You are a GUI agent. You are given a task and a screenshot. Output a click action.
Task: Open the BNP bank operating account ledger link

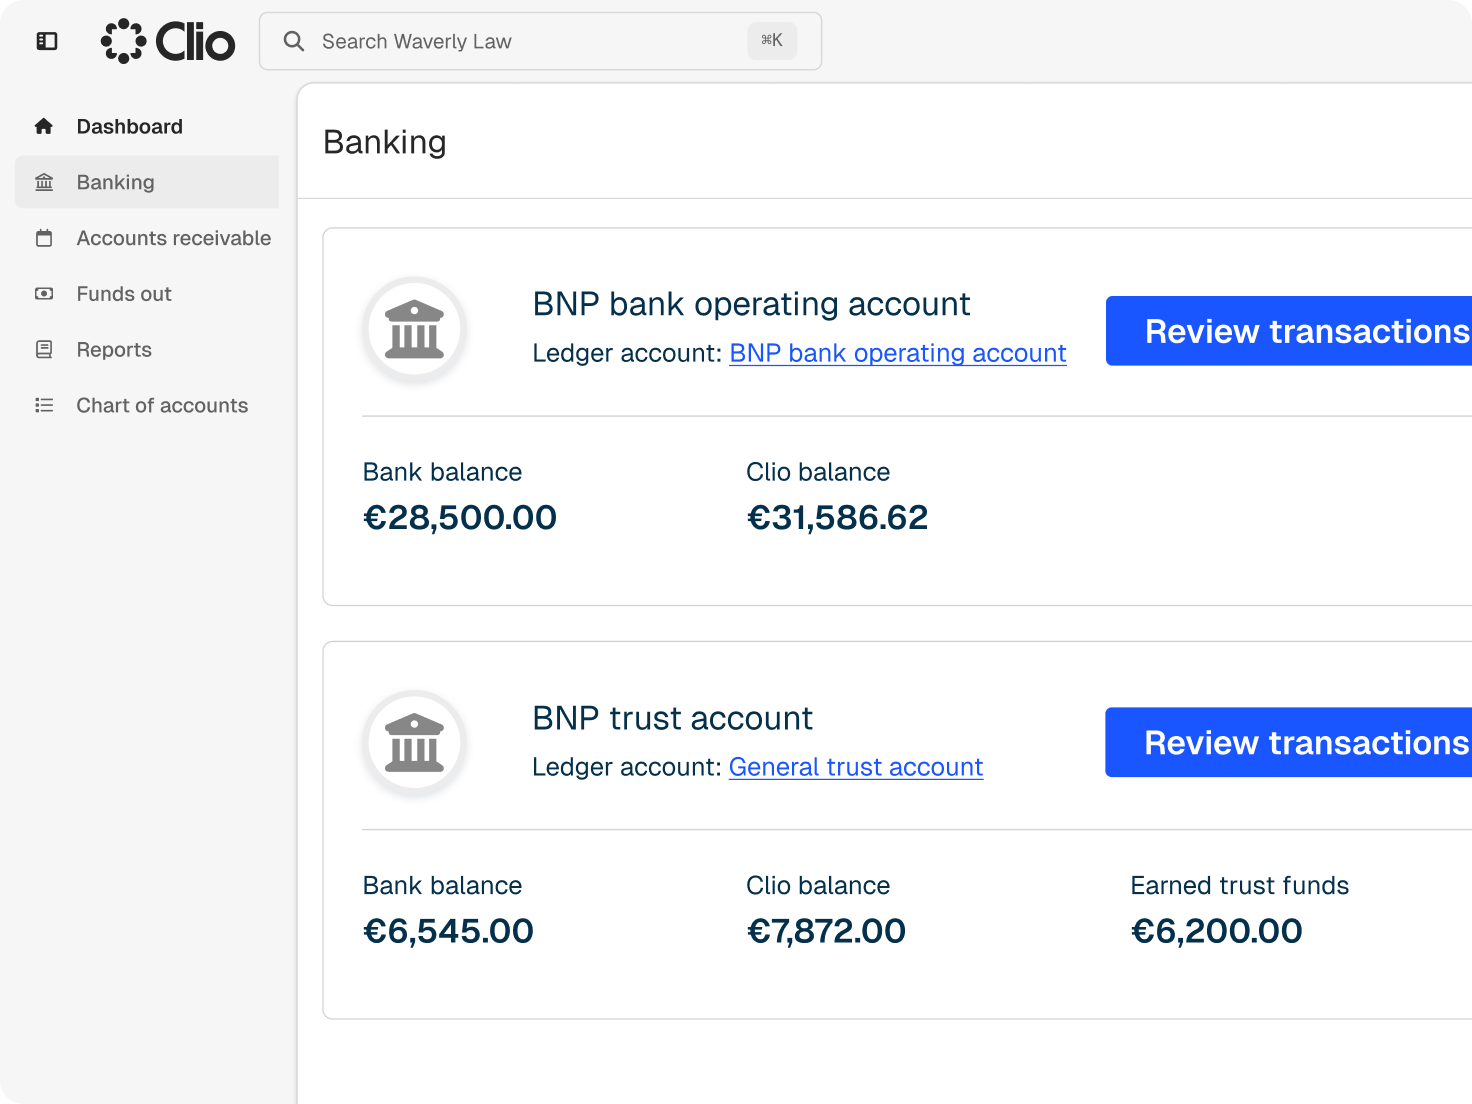[898, 354]
